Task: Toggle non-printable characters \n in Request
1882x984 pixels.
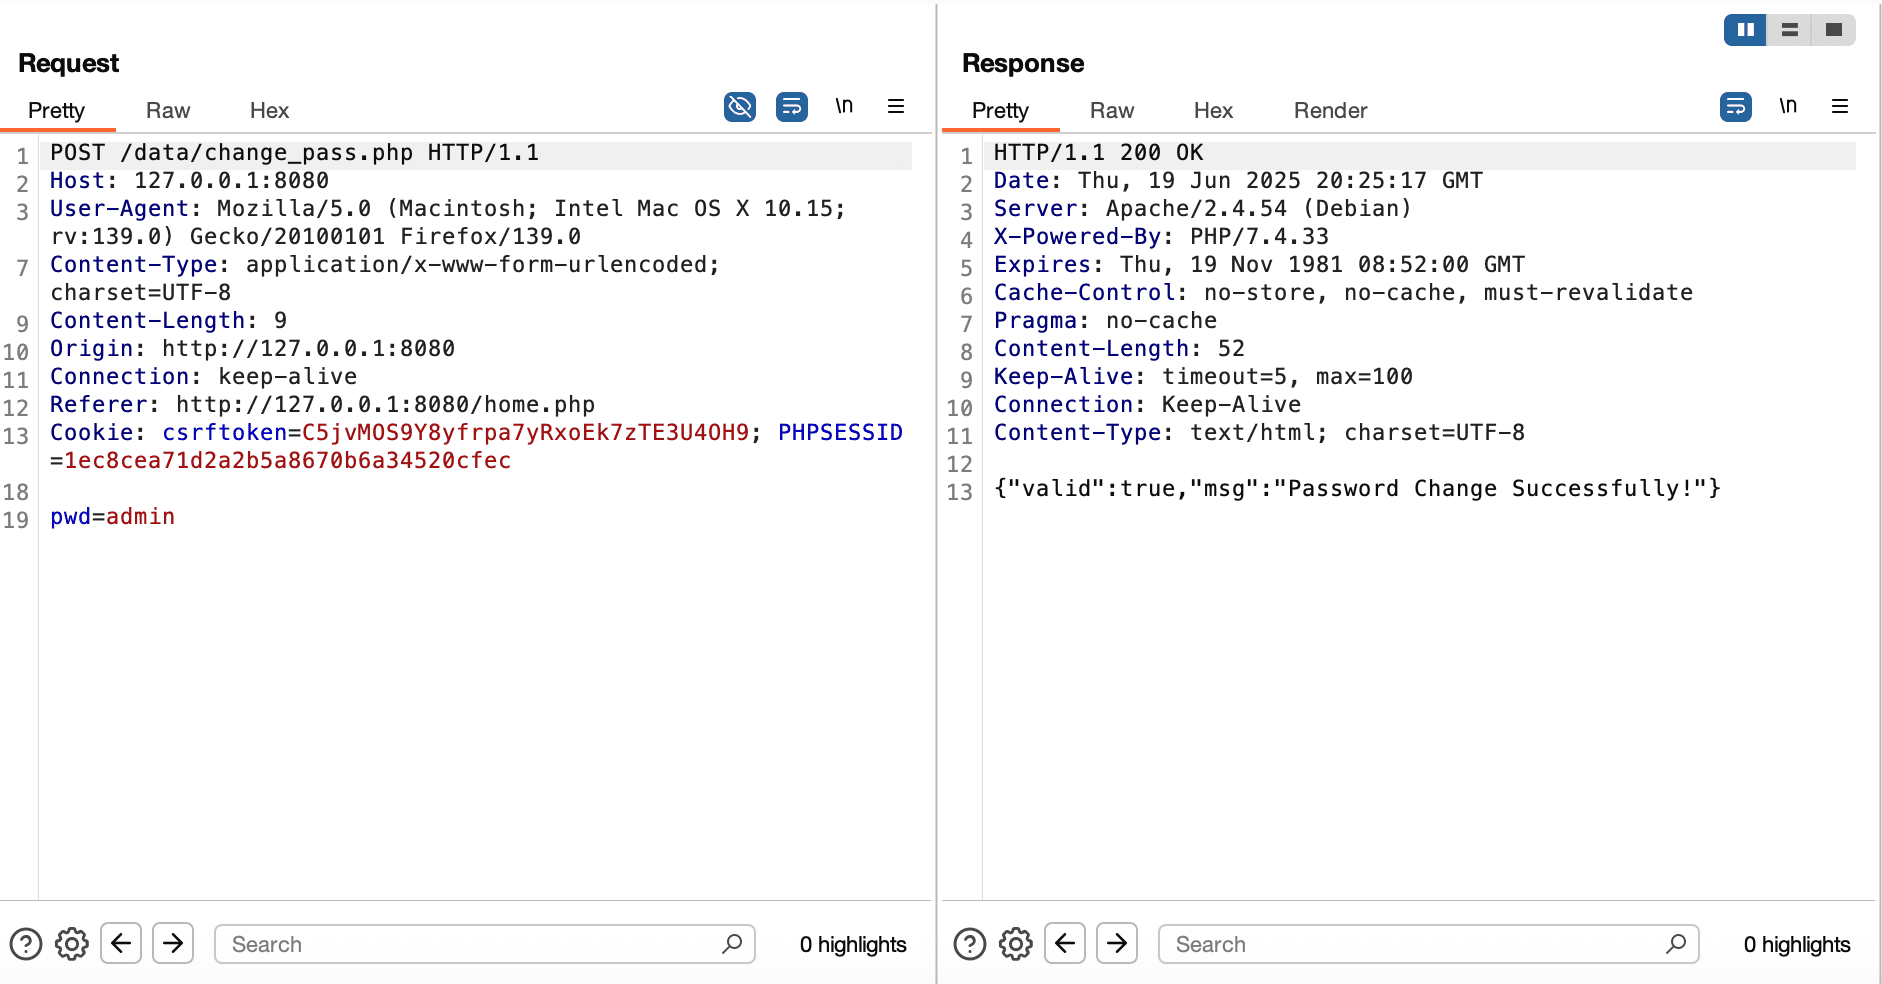Action: [844, 106]
